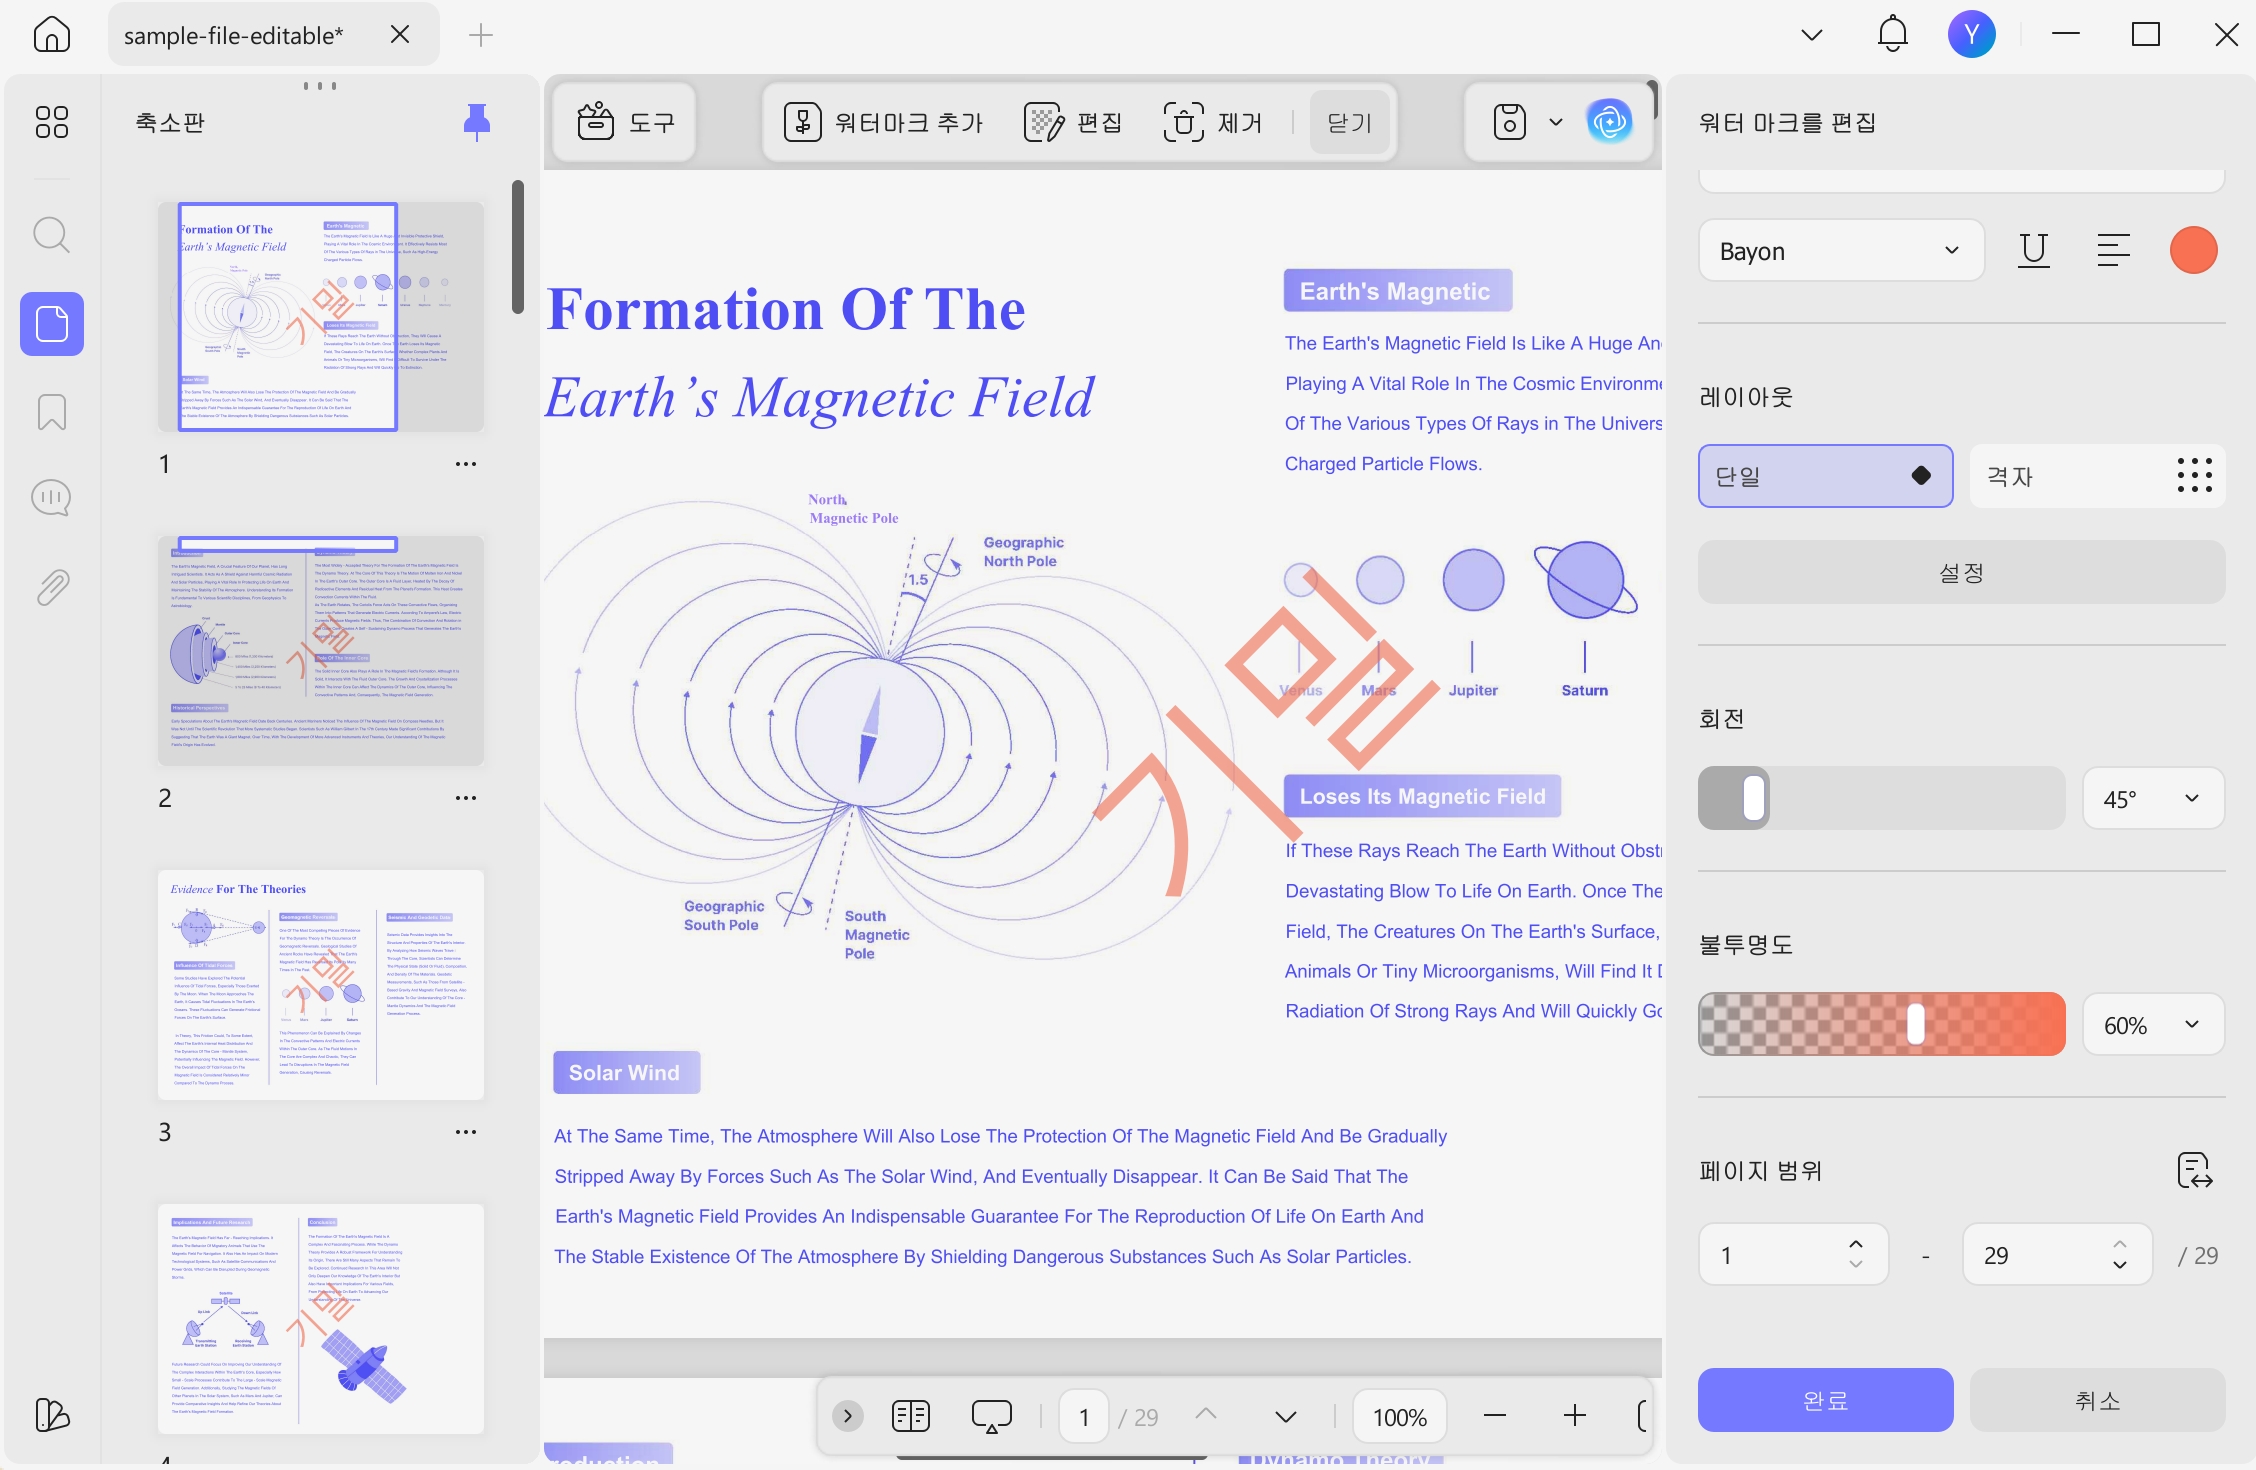Image resolution: width=2256 pixels, height=1470 pixels.
Task: Select page 4 thumbnail
Action: [x=321, y=1319]
